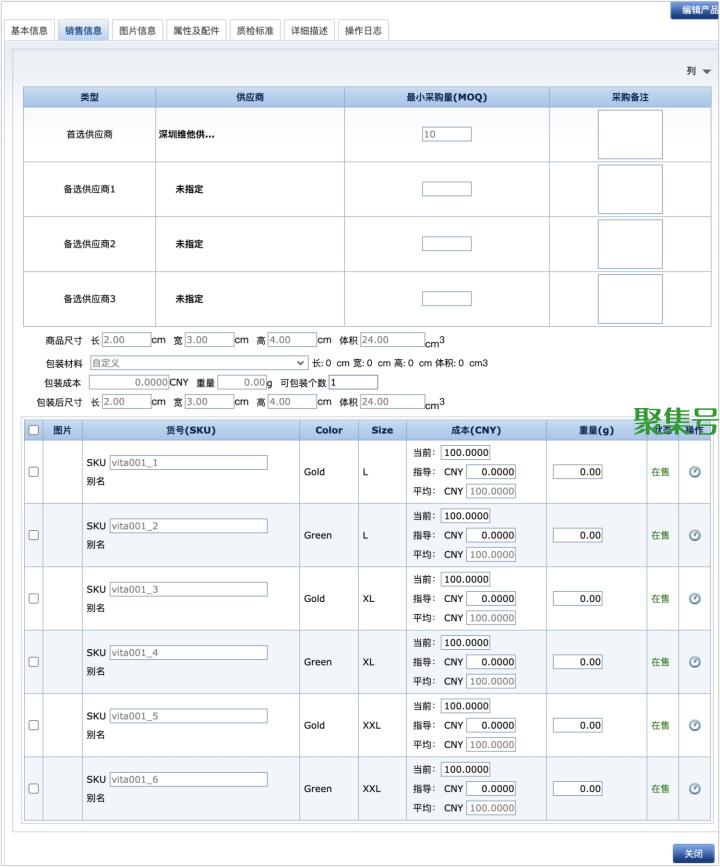Click the 可包装个数 input field
Screen dimensions: 720x867
pos(354,382)
